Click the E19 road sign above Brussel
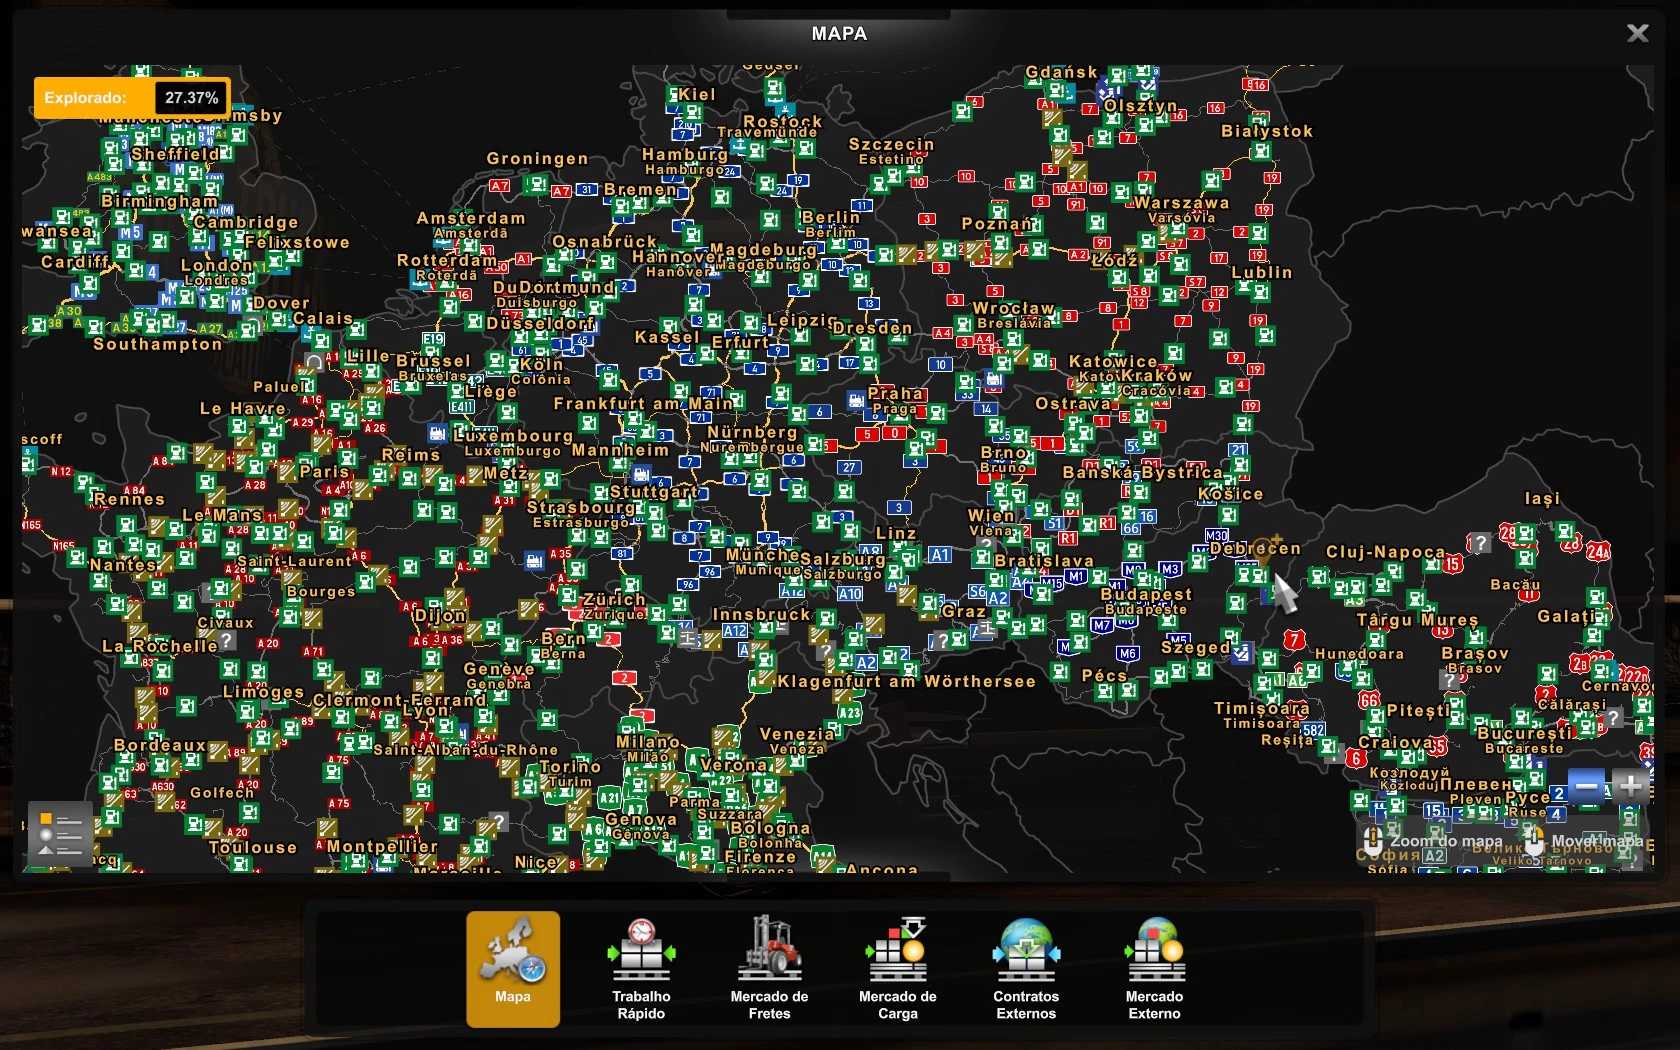This screenshot has height=1050, width=1680. 432,340
